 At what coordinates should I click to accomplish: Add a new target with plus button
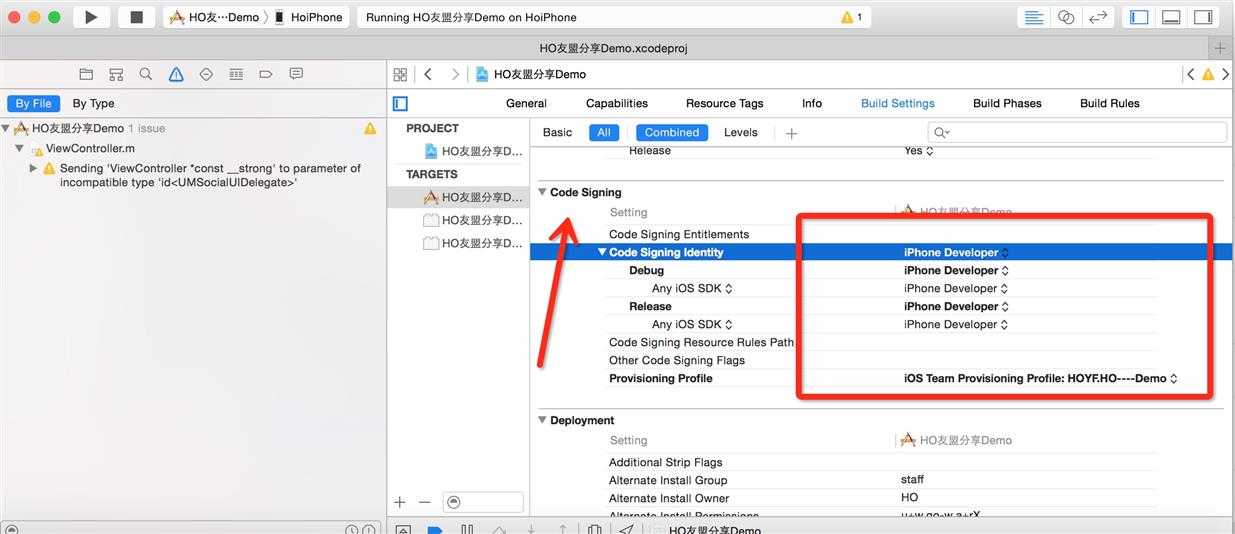[x=400, y=502]
